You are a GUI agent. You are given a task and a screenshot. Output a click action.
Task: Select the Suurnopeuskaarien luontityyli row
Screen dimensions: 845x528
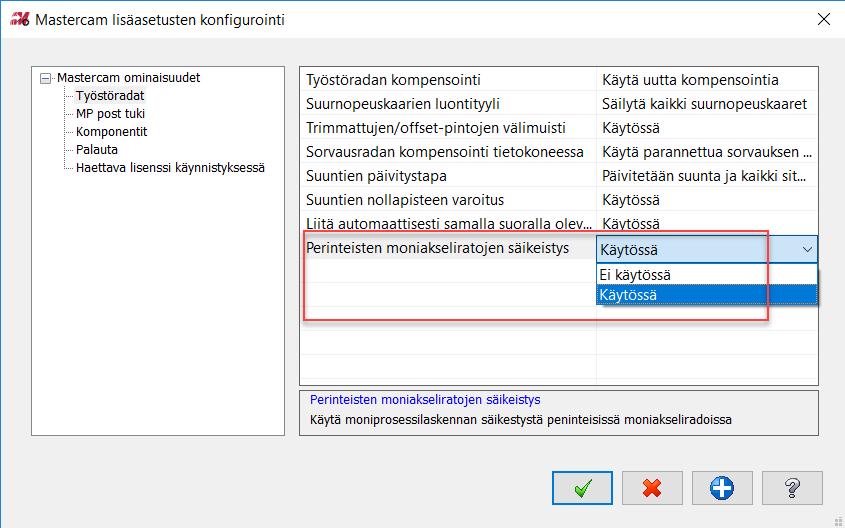448,104
